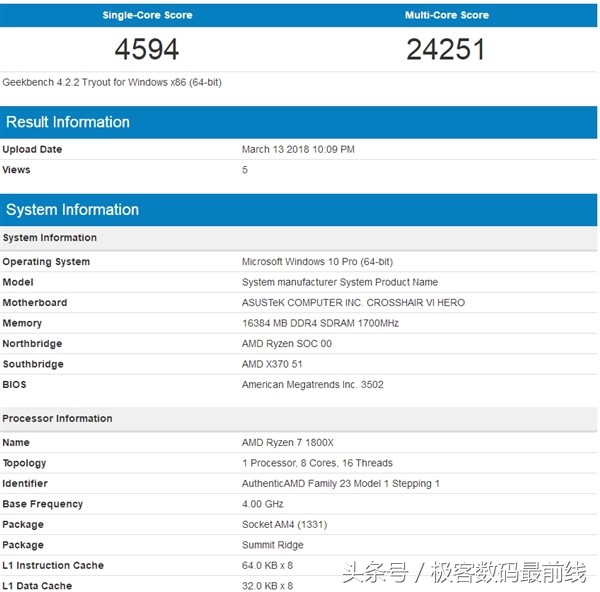Image resolution: width=600 pixels, height=592 pixels.
Task: Click System manufacturer System Product Name
Action: (340, 282)
